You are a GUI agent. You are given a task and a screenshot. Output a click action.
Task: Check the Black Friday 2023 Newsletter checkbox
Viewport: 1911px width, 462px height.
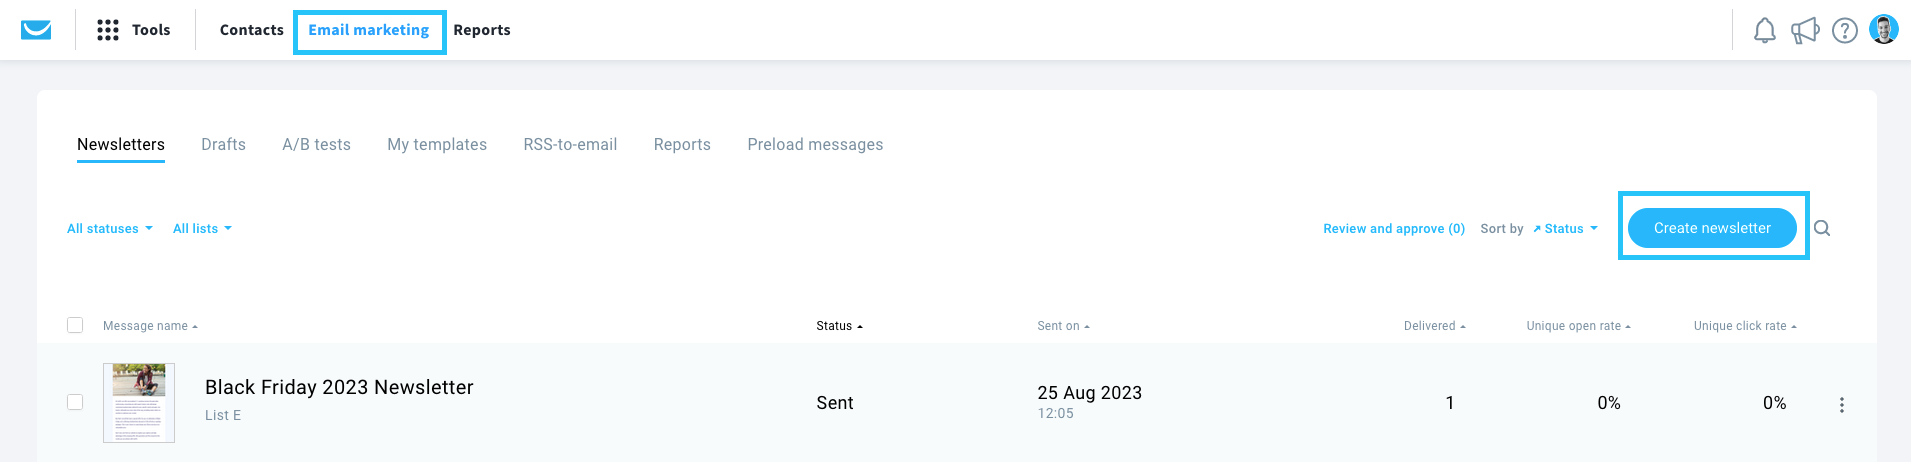coord(75,402)
